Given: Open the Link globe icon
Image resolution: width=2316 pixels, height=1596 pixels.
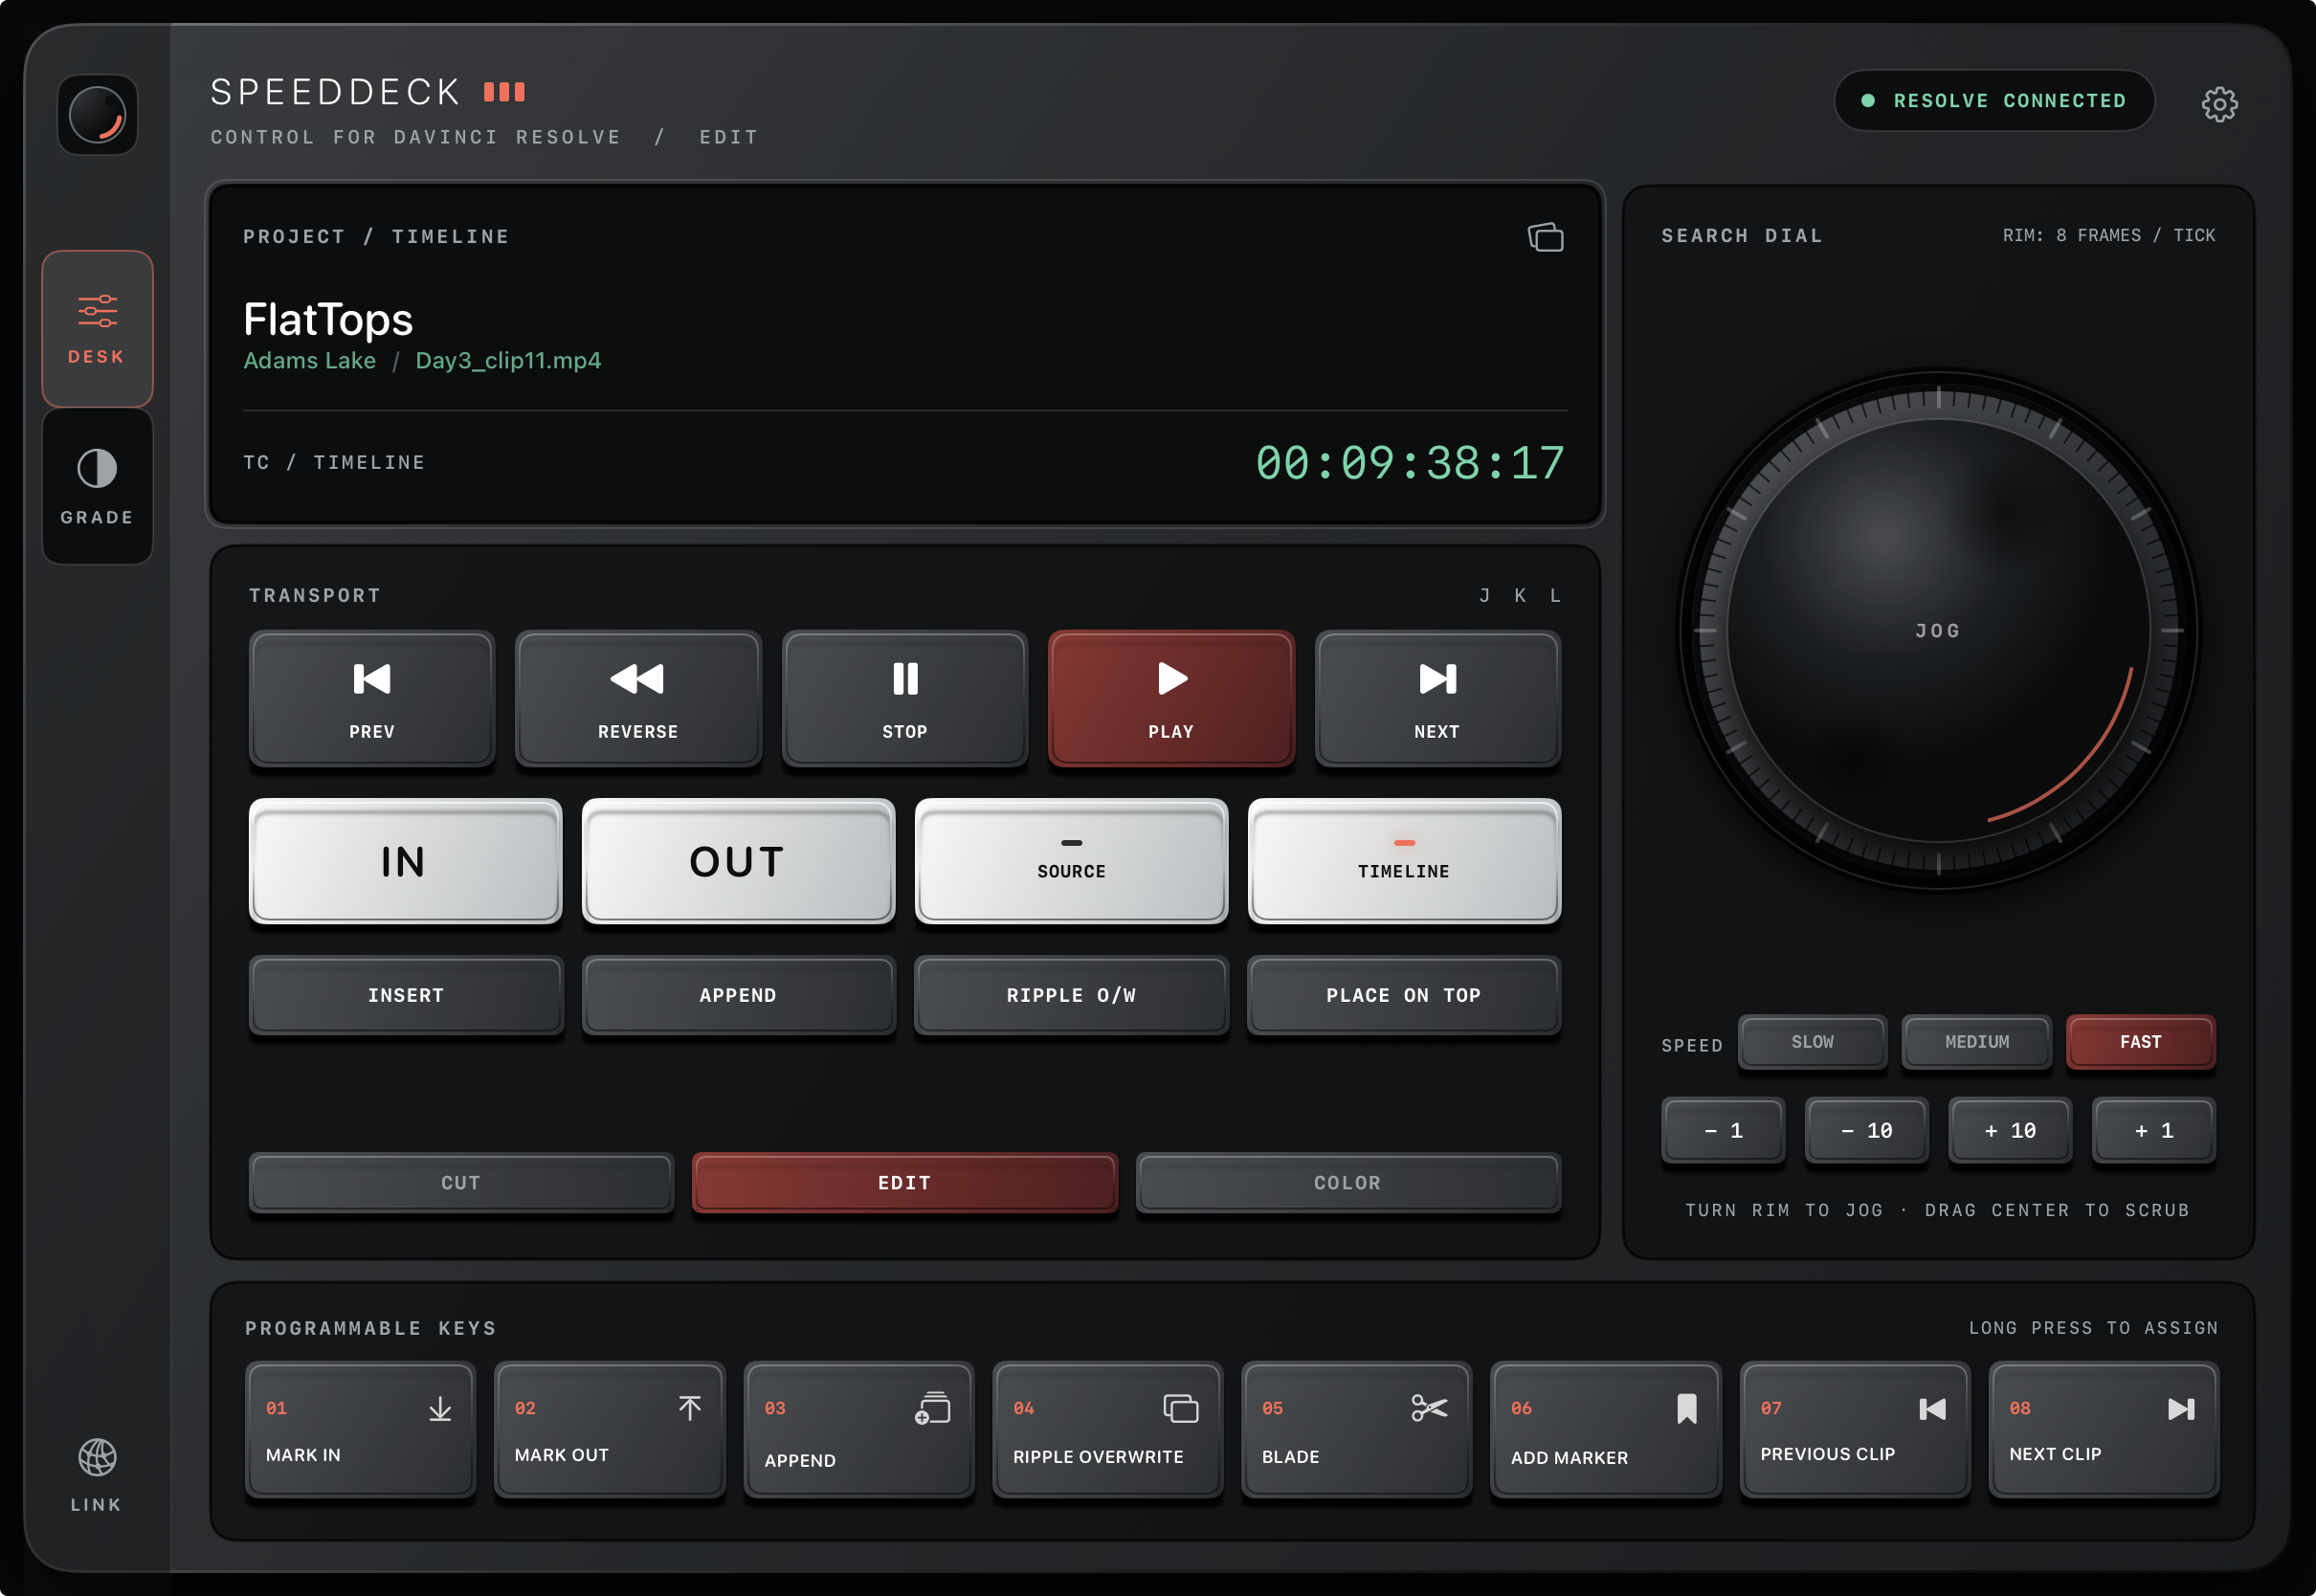Looking at the screenshot, I should coord(97,1474).
